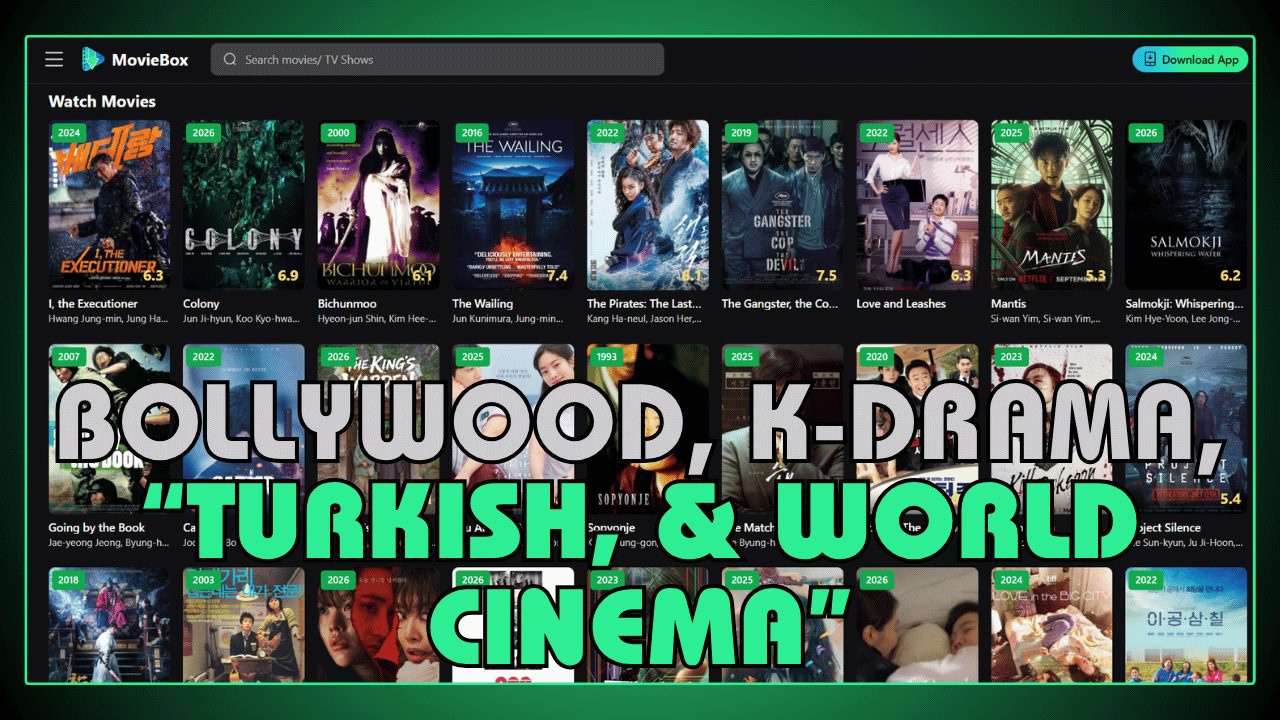
Task: Click the 'Mantis' title text
Action: pos(1009,303)
